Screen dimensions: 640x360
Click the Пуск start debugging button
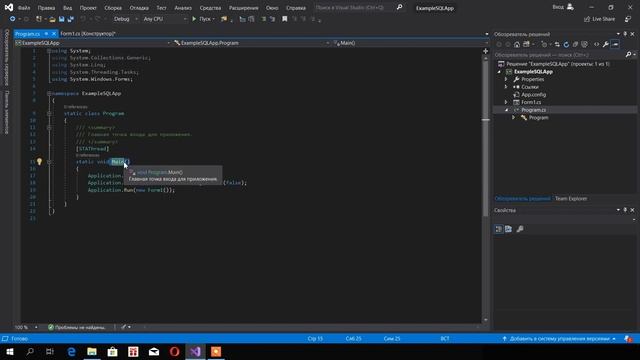point(203,19)
